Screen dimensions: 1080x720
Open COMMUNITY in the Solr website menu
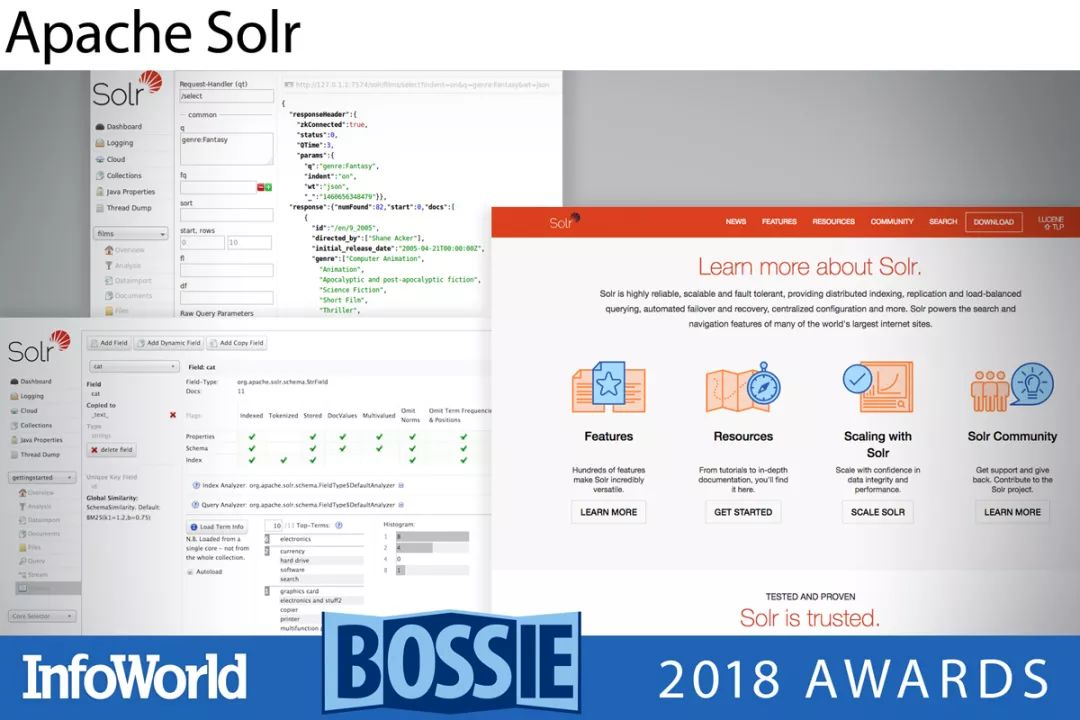(x=892, y=222)
